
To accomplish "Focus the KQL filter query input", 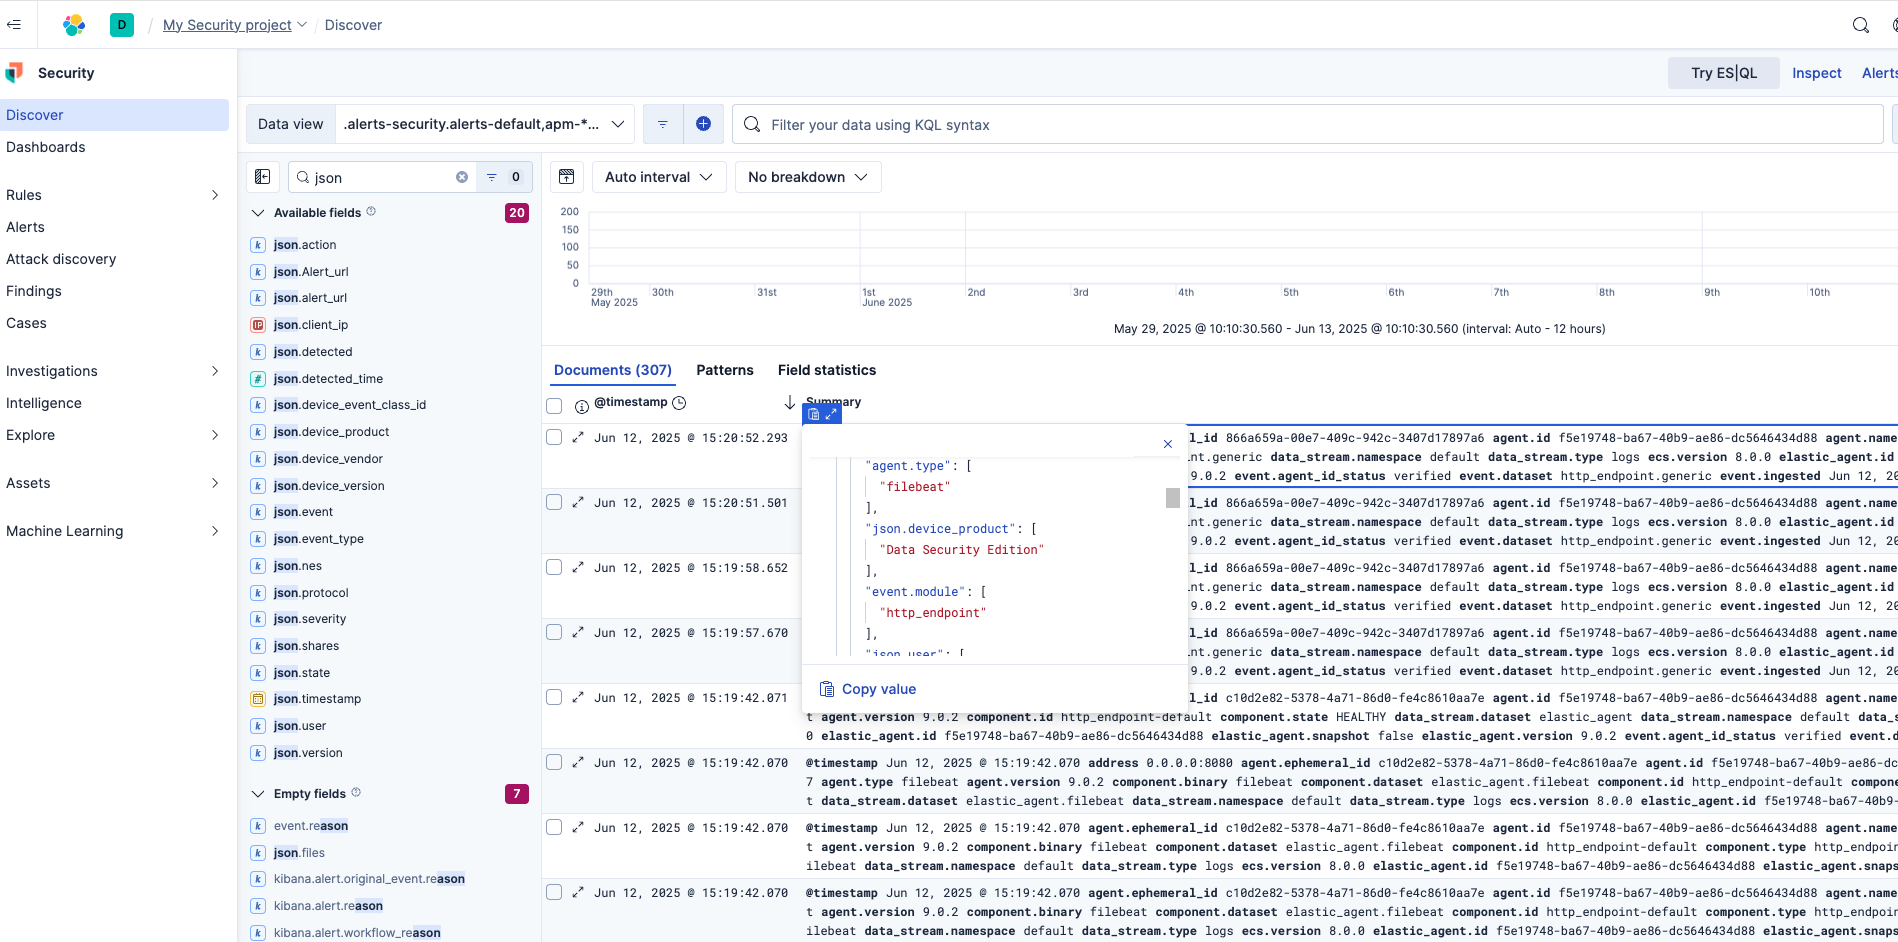I will (1308, 124).
